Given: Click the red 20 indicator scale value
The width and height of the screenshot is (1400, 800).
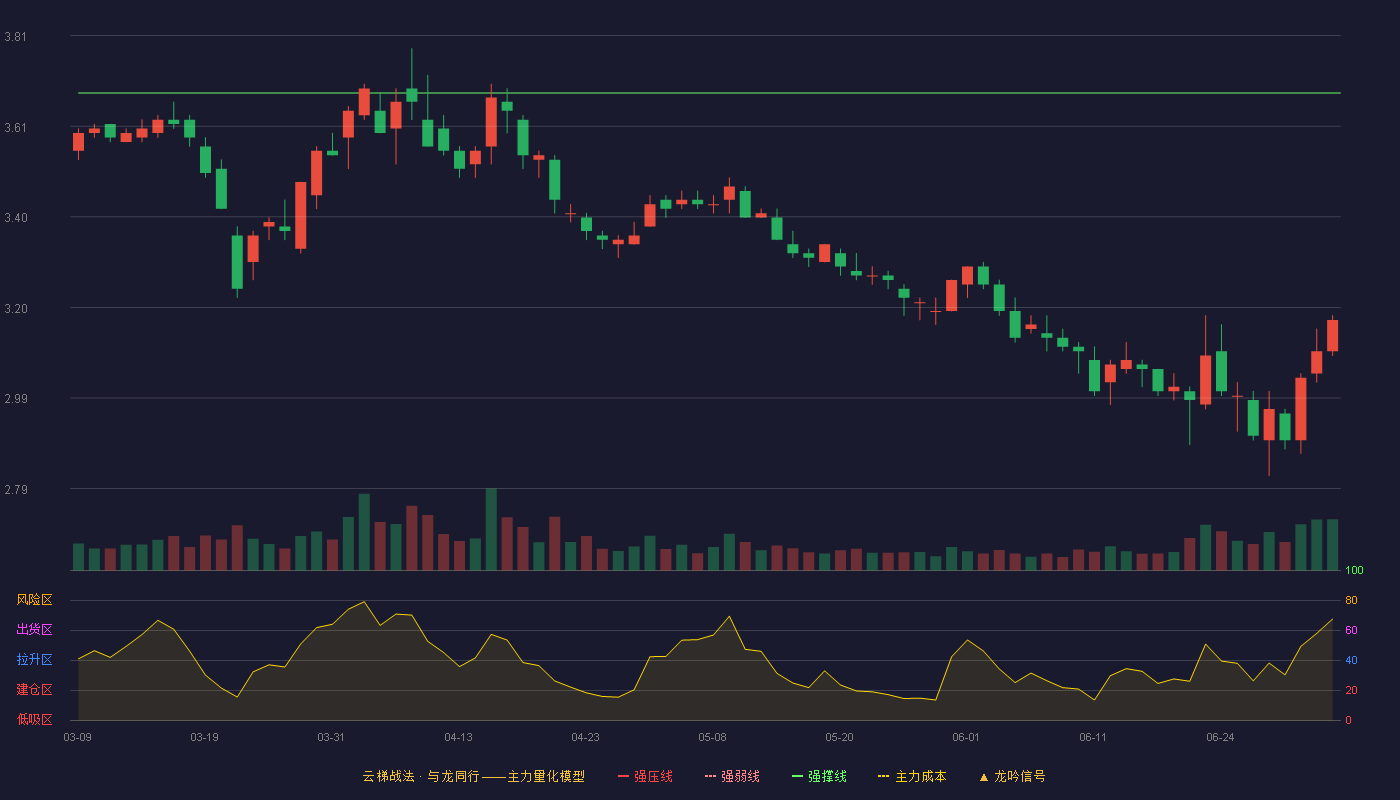Looking at the screenshot, I should pyautogui.click(x=1351, y=690).
